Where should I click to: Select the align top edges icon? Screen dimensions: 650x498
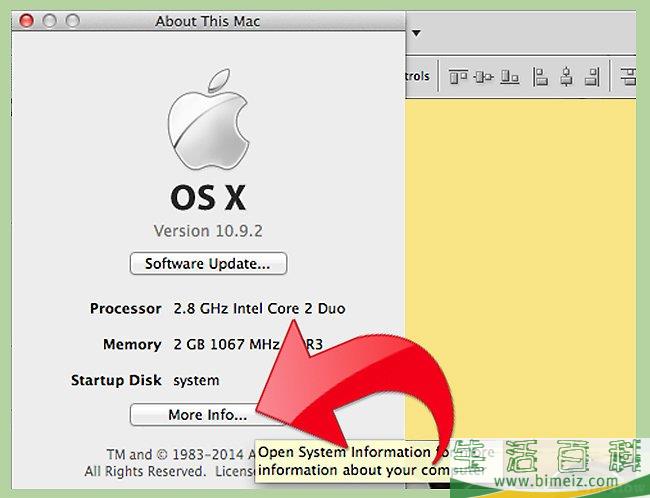coord(458,77)
